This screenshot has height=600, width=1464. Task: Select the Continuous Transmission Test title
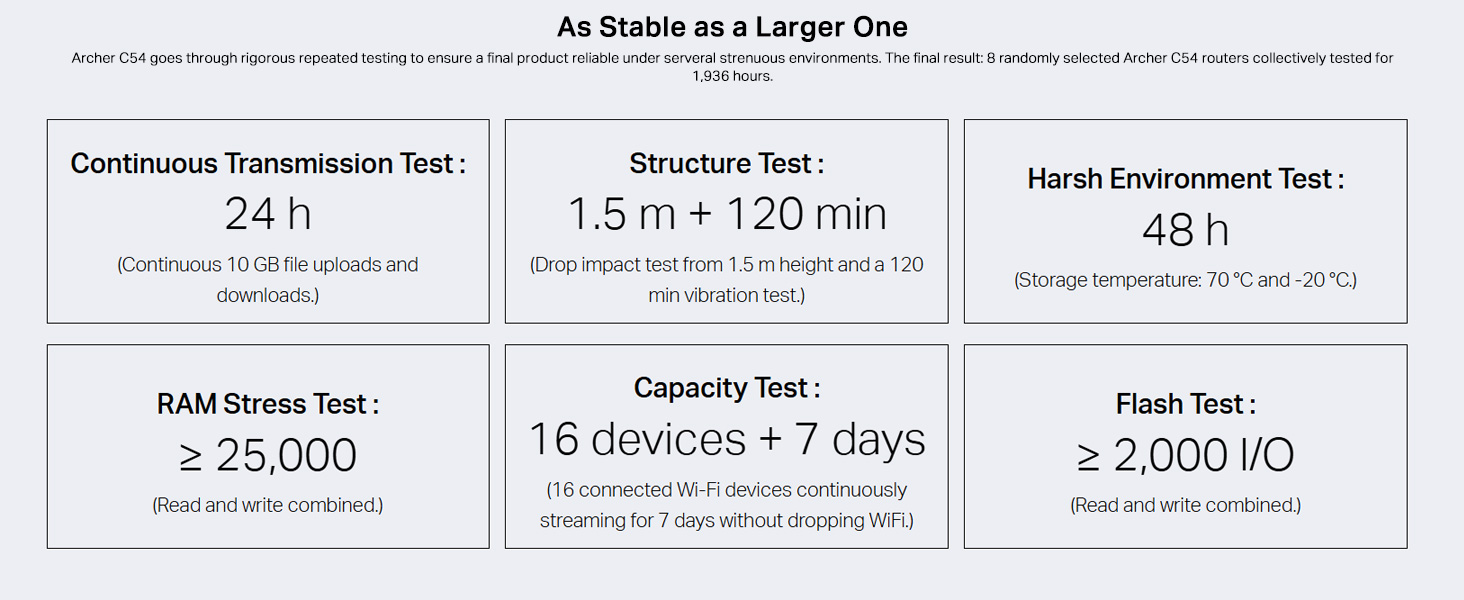(x=268, y=164)
